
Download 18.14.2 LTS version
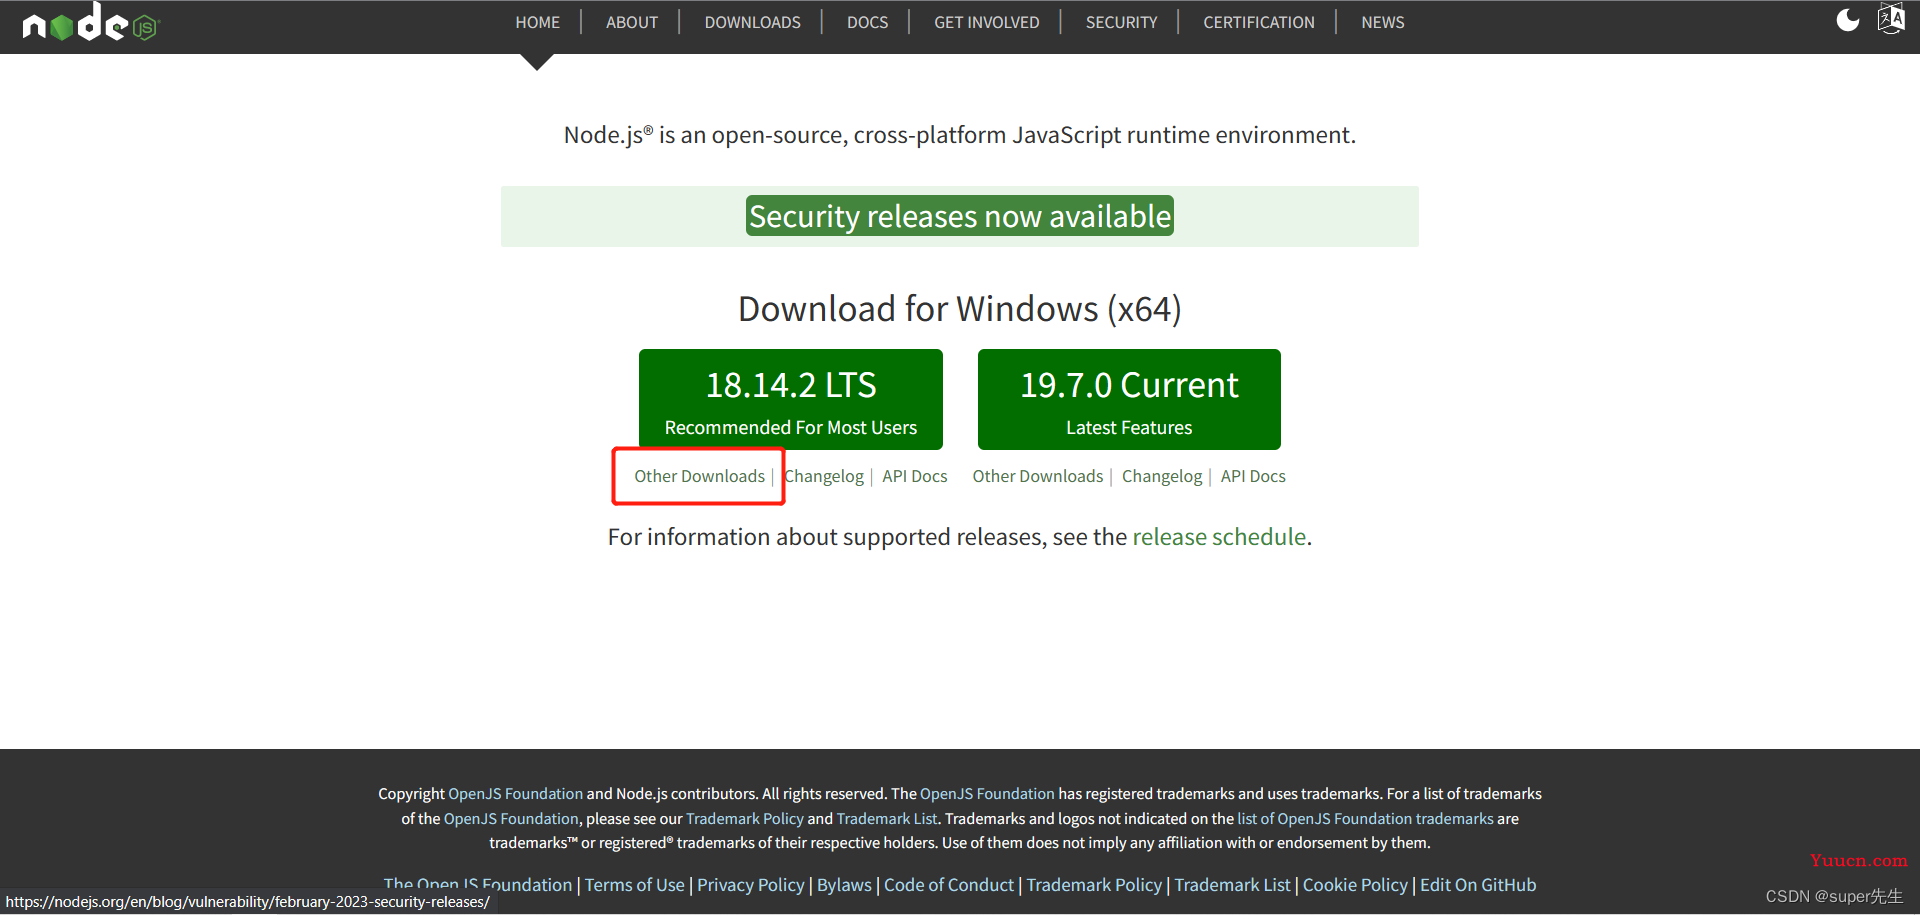coord(791,399)
